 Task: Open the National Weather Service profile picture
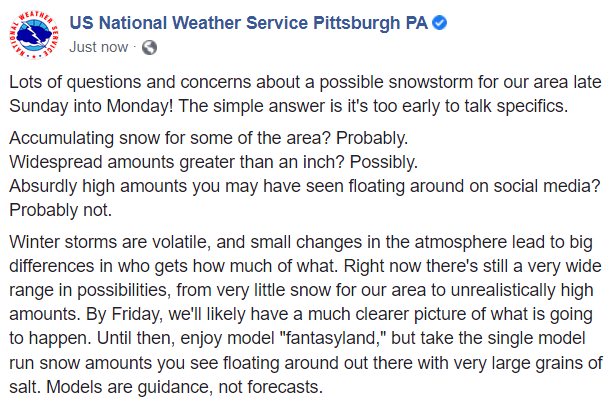pyautogui.click(x=34, y=34)
